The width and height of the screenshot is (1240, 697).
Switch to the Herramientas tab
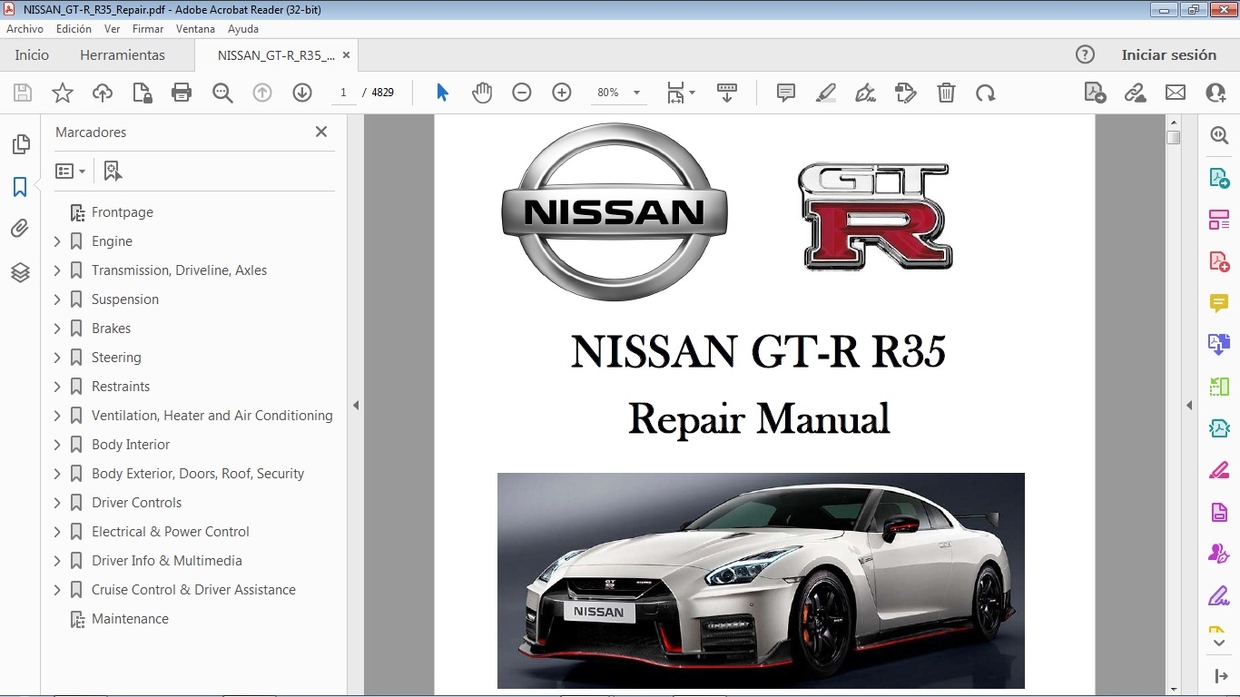tap(122, 55)
